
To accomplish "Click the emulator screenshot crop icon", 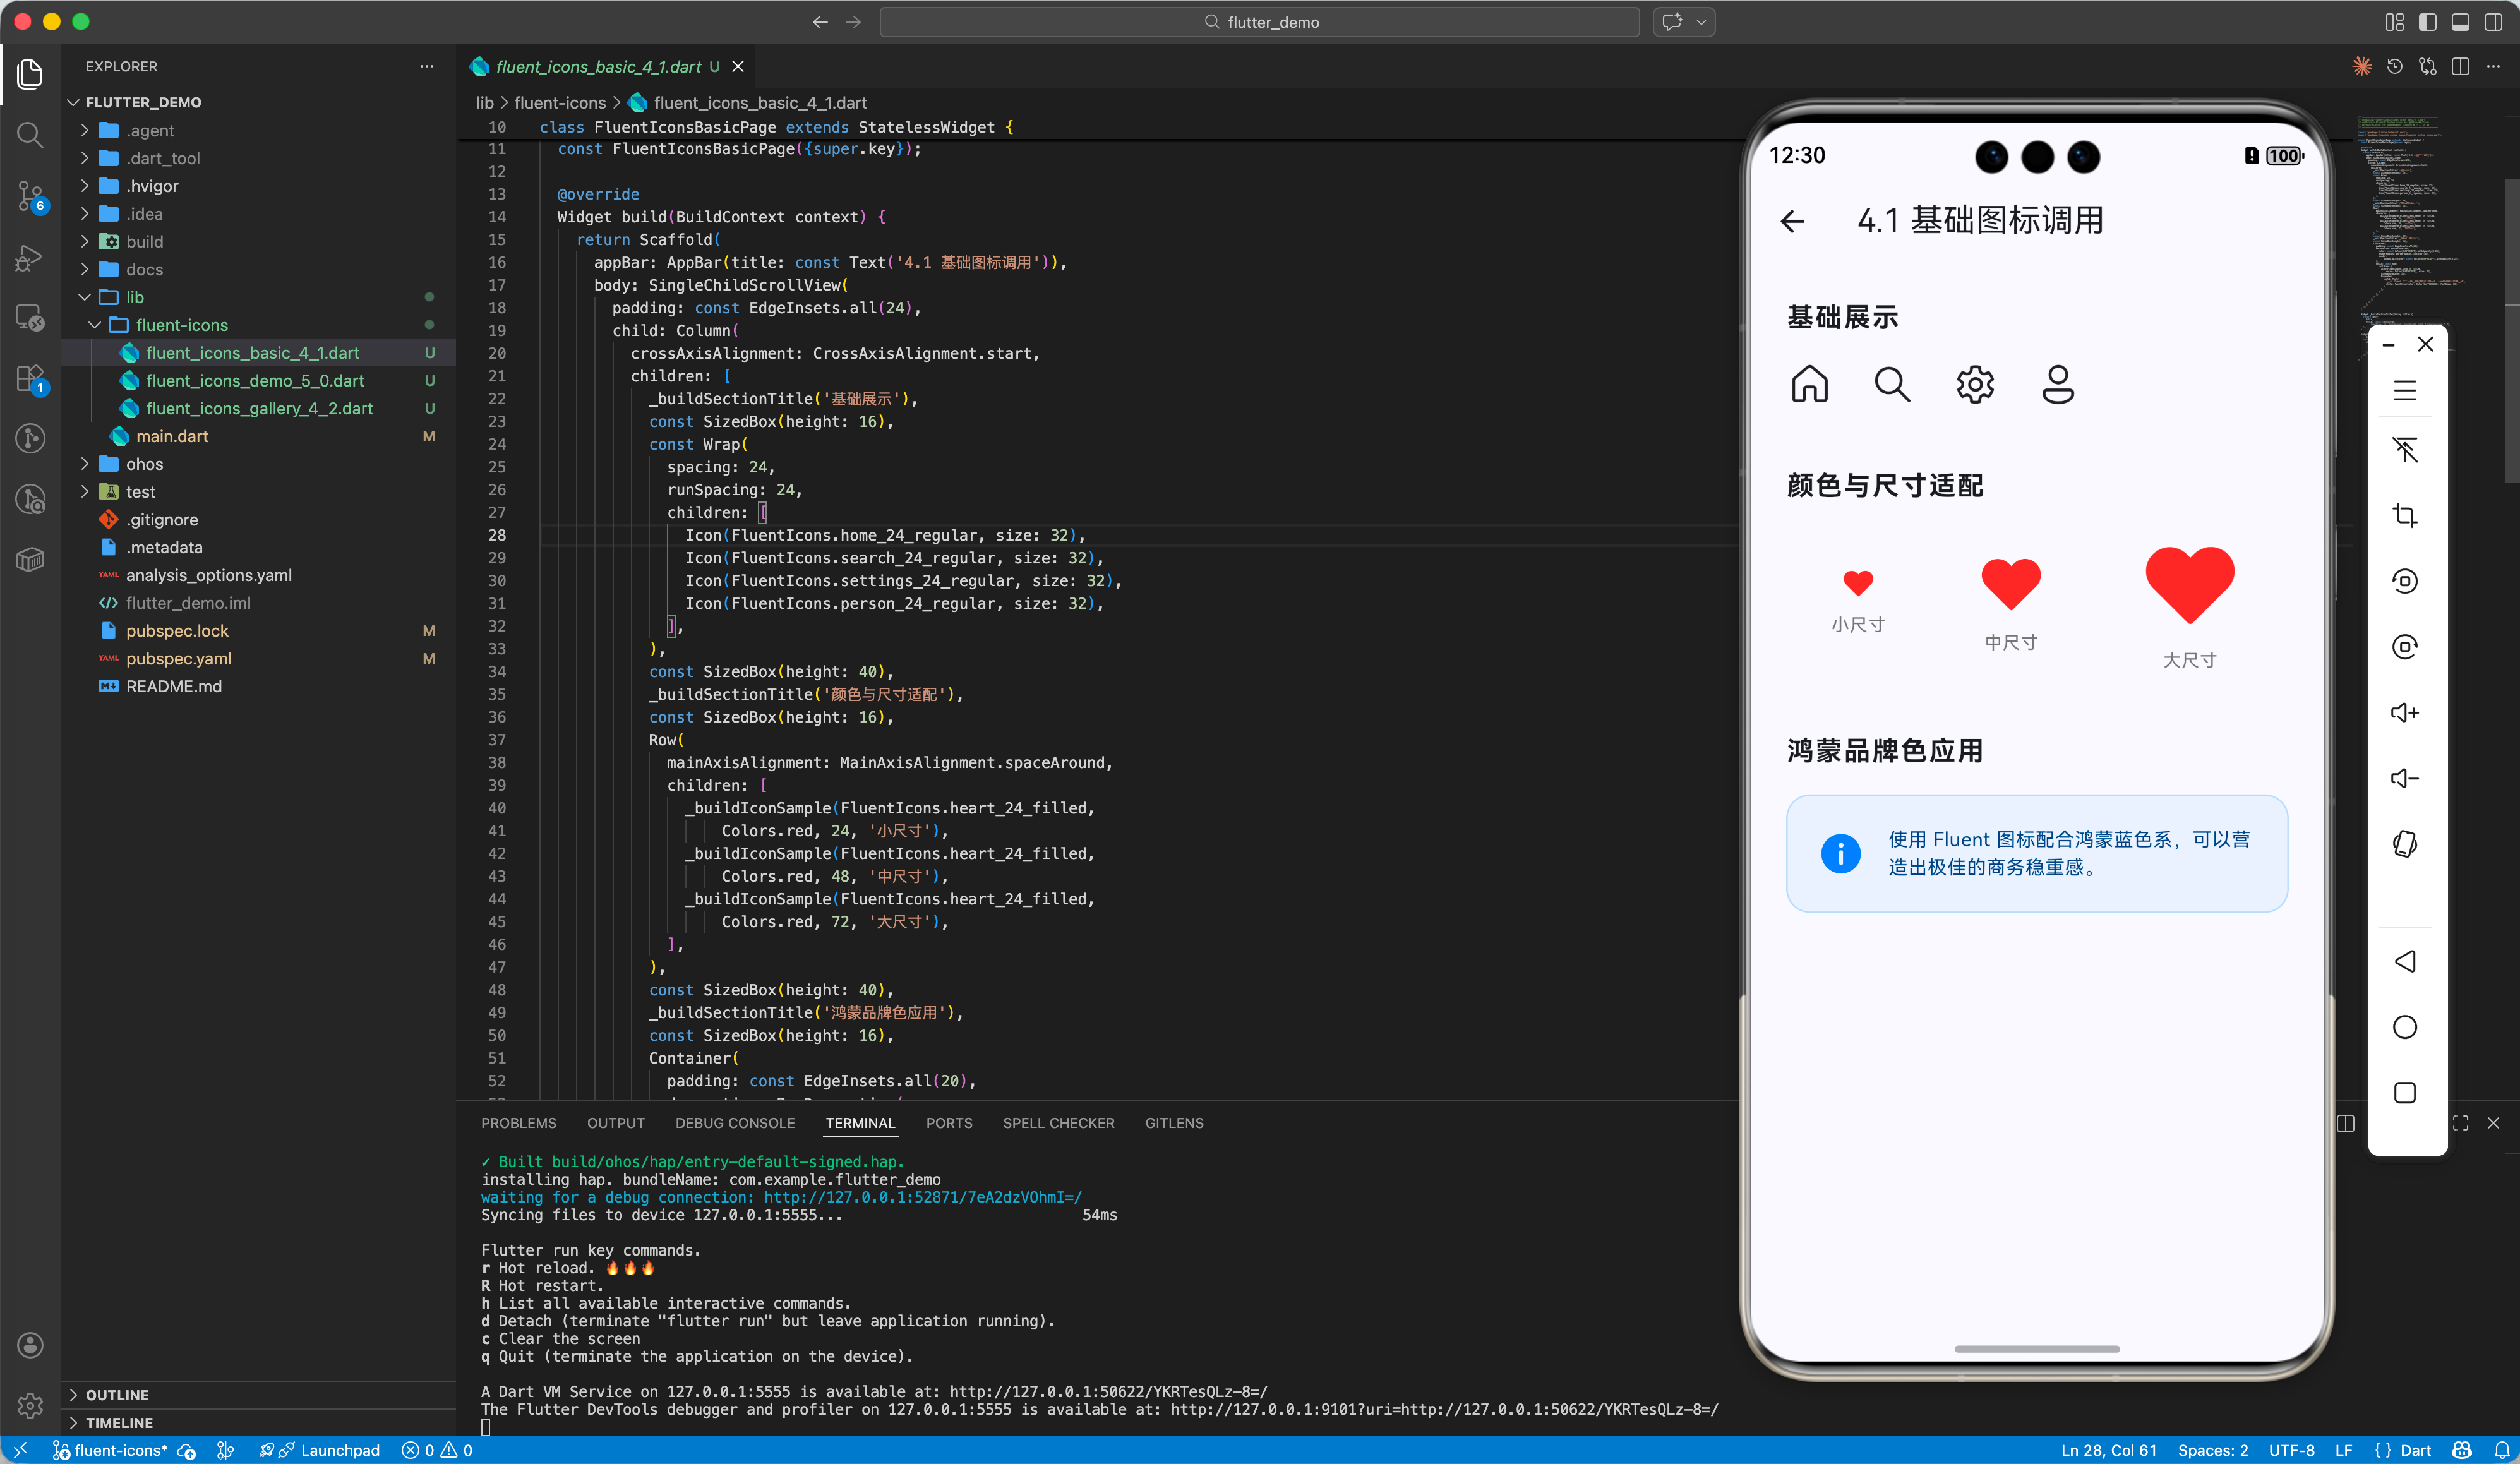I will (2404, 515).
